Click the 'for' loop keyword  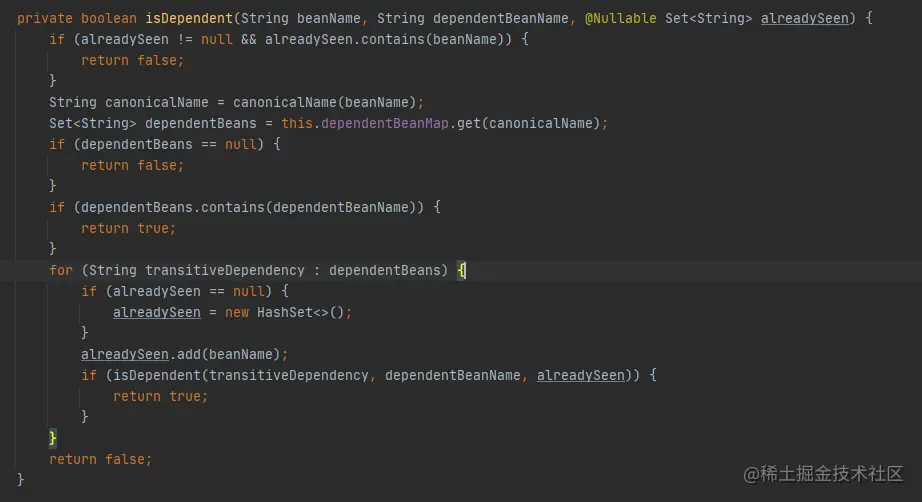pos(61,270)
